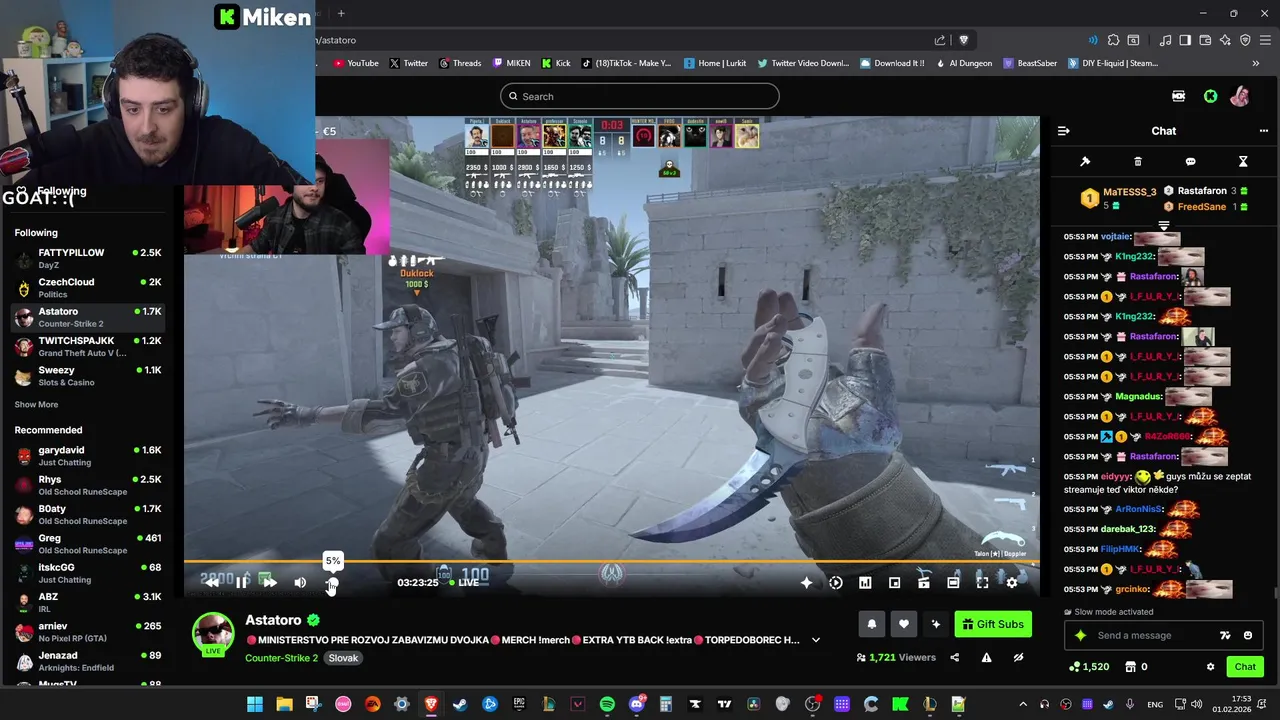Jump to LIVE indicator in the player

click(463, 582)
